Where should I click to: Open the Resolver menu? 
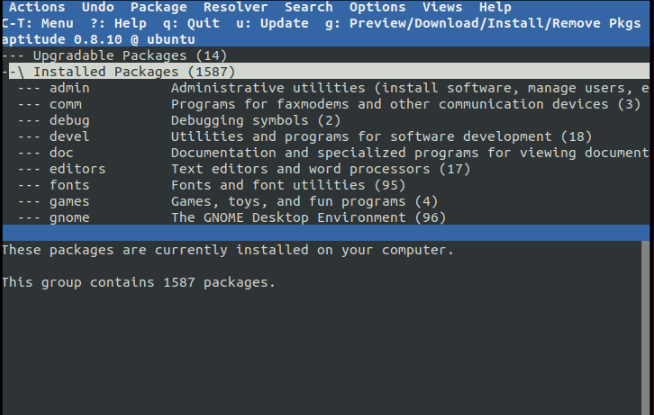(235, 7)
